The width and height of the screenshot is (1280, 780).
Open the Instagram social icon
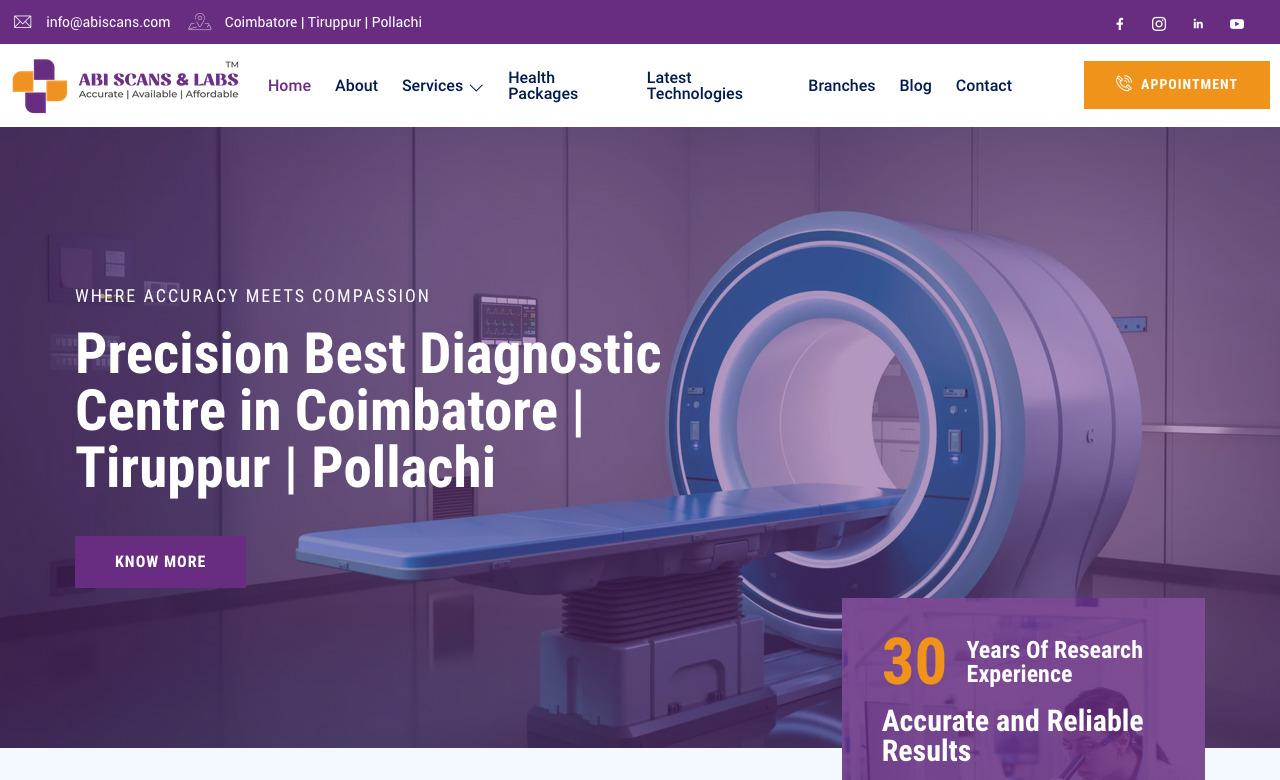1159,24
